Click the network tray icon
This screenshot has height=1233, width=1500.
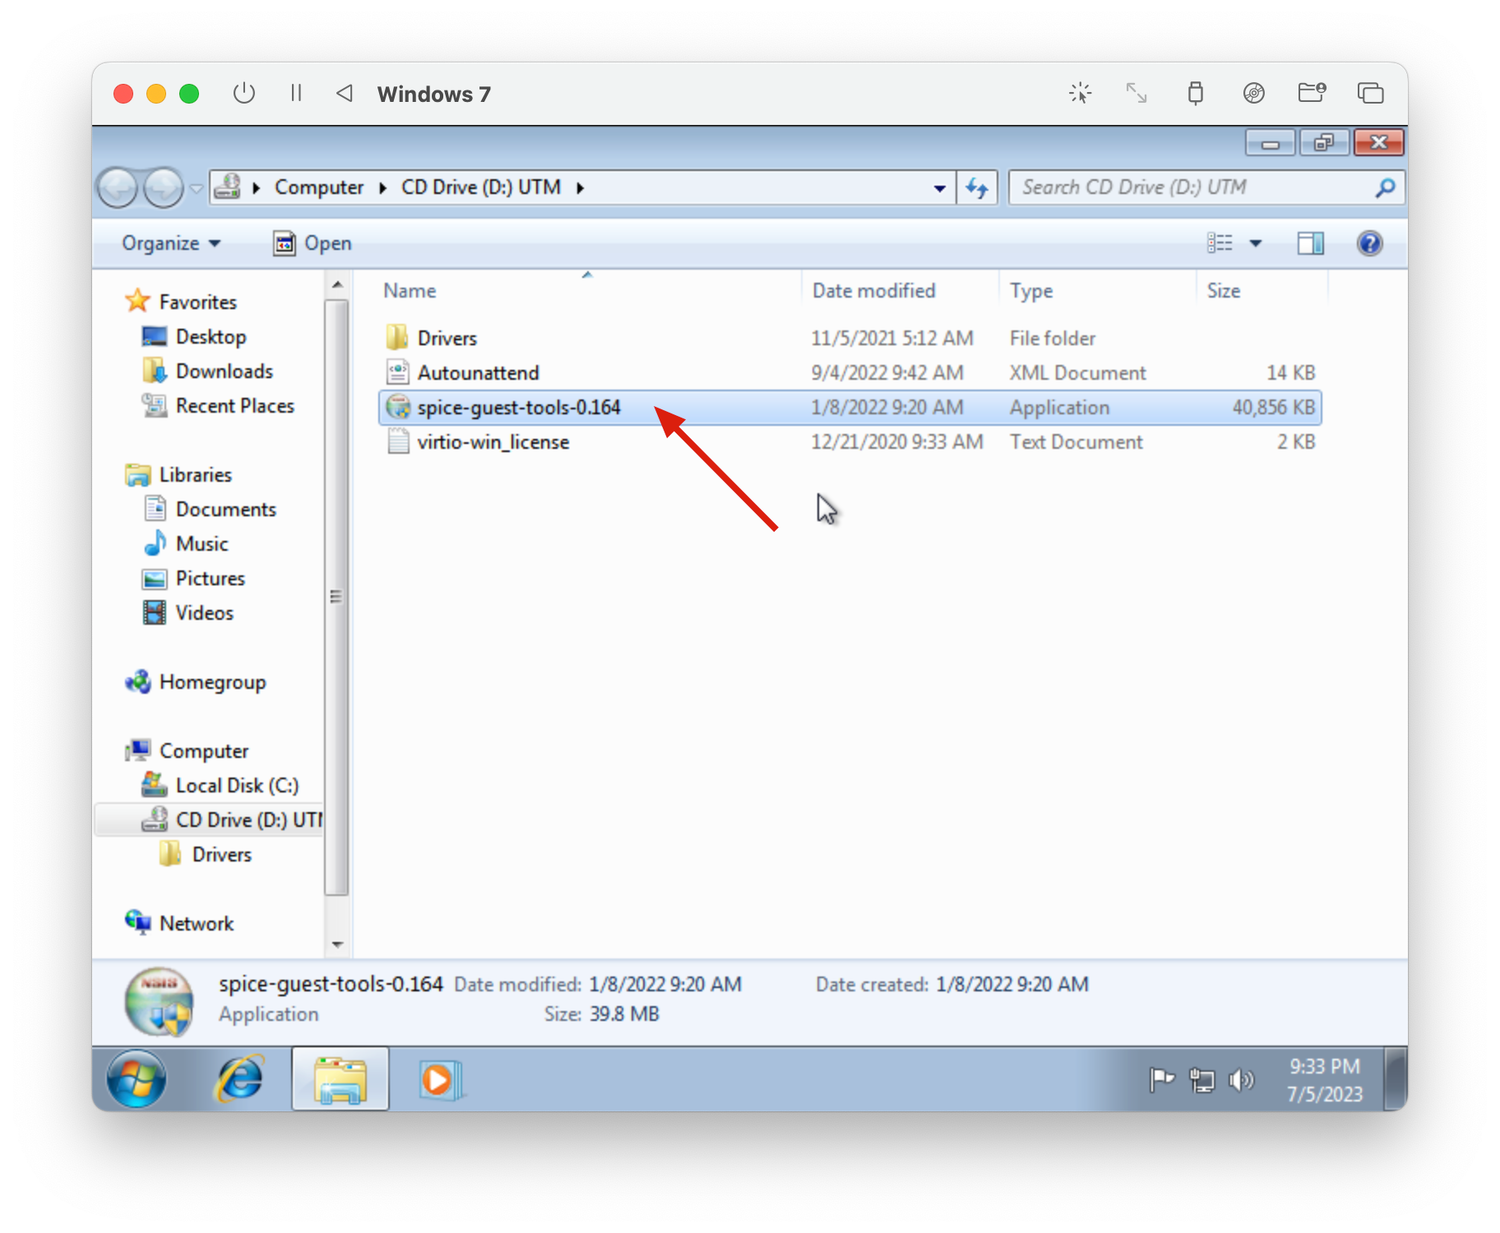coord(1202,1080)
